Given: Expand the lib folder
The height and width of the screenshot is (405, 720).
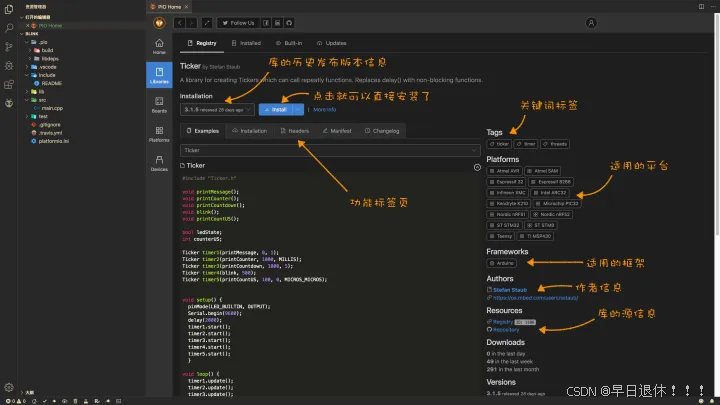Looking at the screenshot, I should [x=27, y=91].
